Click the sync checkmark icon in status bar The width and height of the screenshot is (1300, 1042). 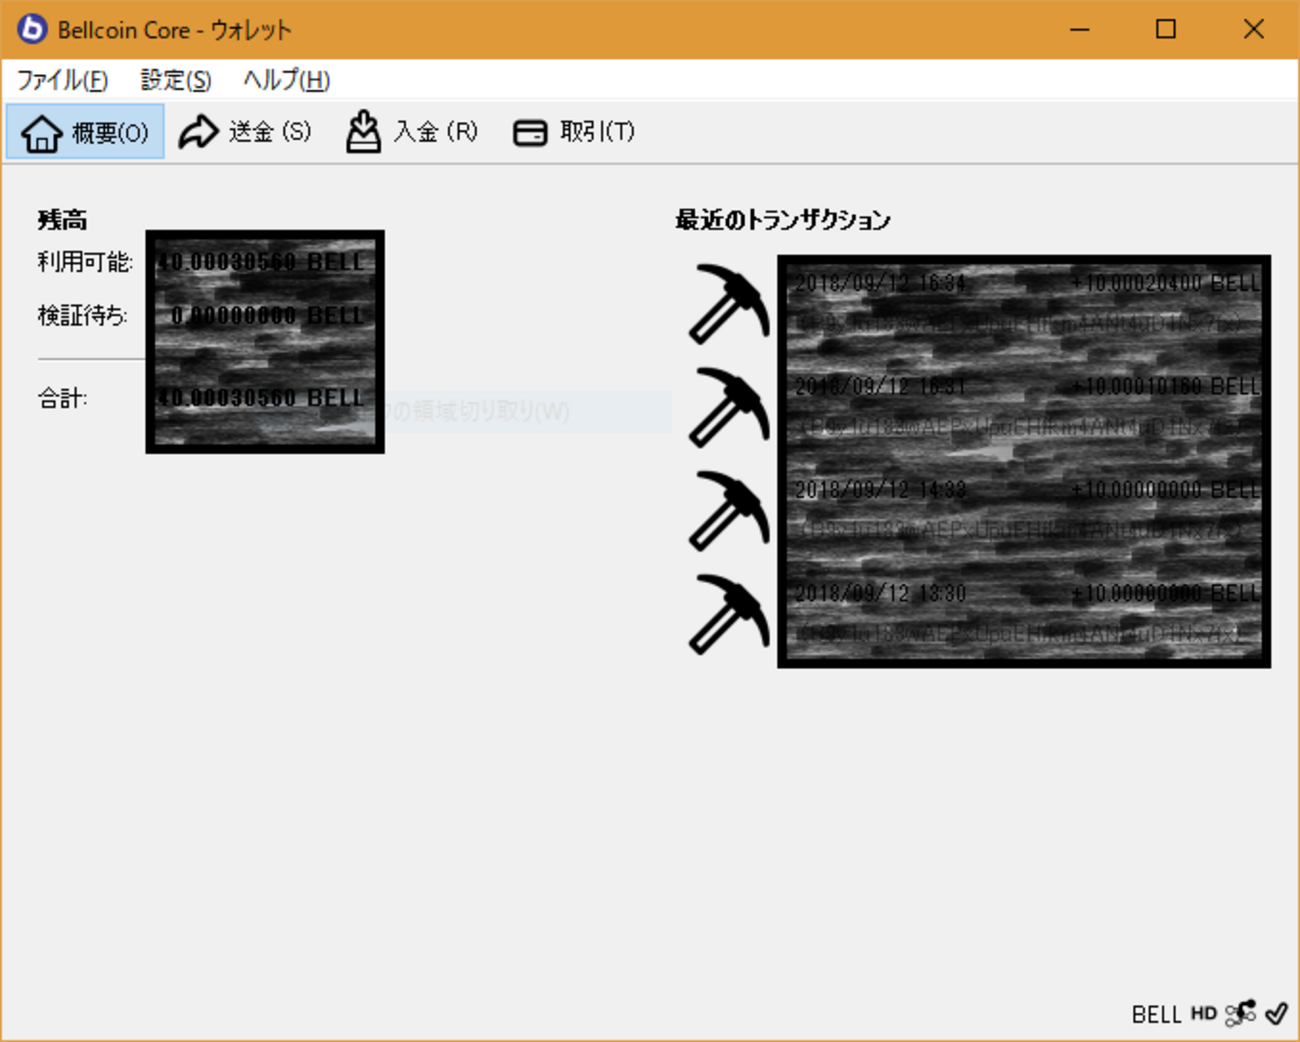[x=1276, y=1013]
